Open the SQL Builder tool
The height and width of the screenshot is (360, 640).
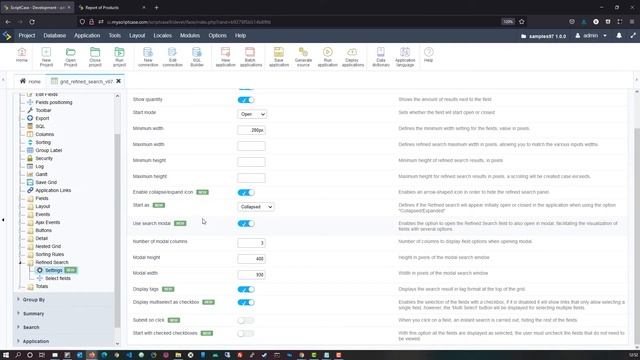click(x=197, y=57)
